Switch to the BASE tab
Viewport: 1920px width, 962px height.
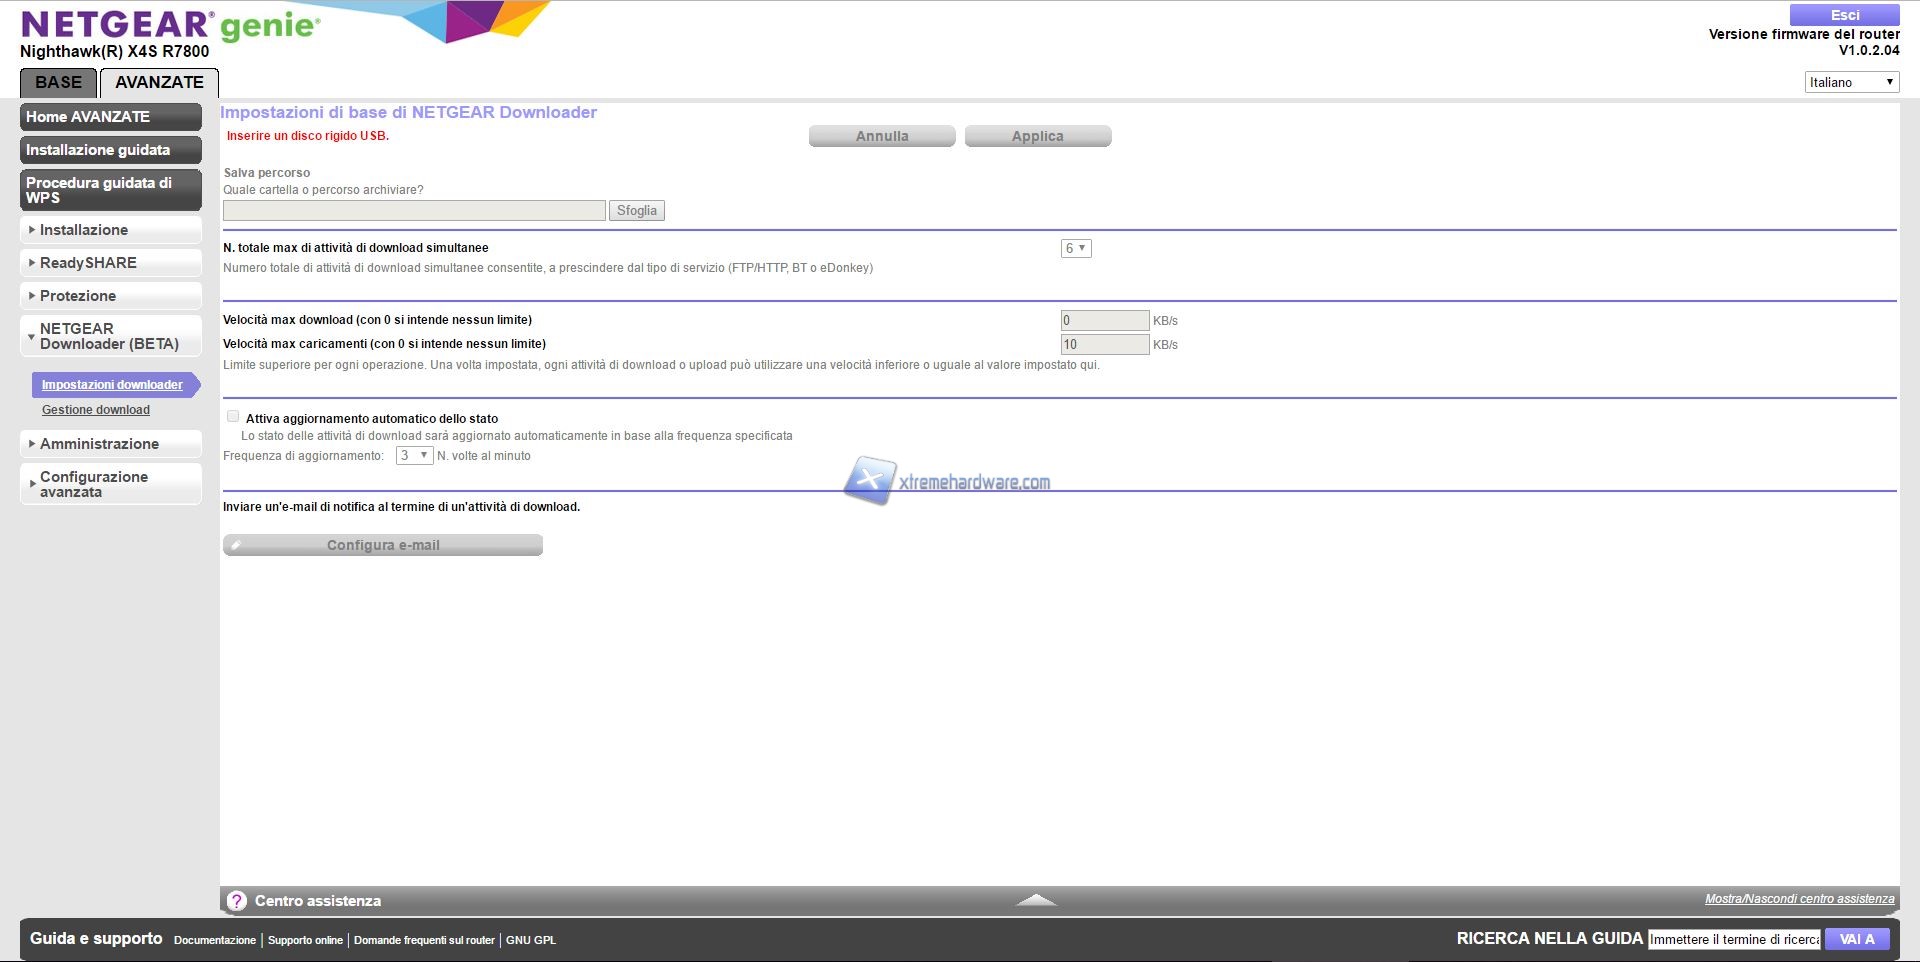(x=58, y=82)
